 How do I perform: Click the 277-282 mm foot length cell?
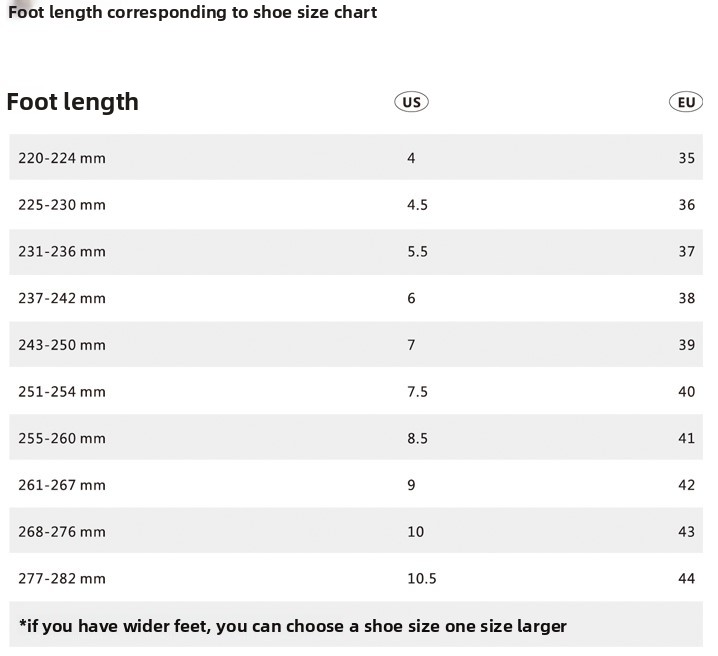click(x=62, y=579)
